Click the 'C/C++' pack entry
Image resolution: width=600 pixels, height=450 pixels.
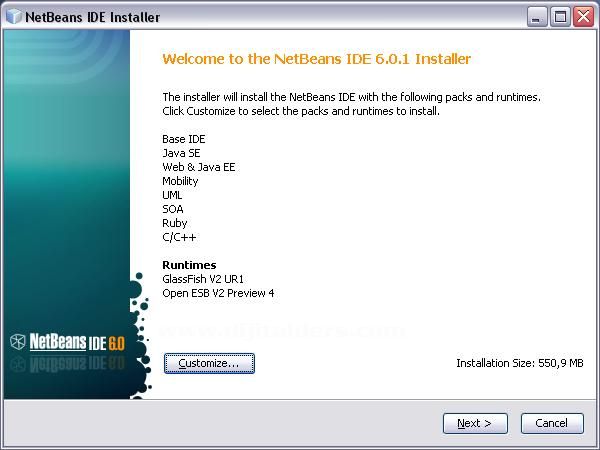(179, 237)
